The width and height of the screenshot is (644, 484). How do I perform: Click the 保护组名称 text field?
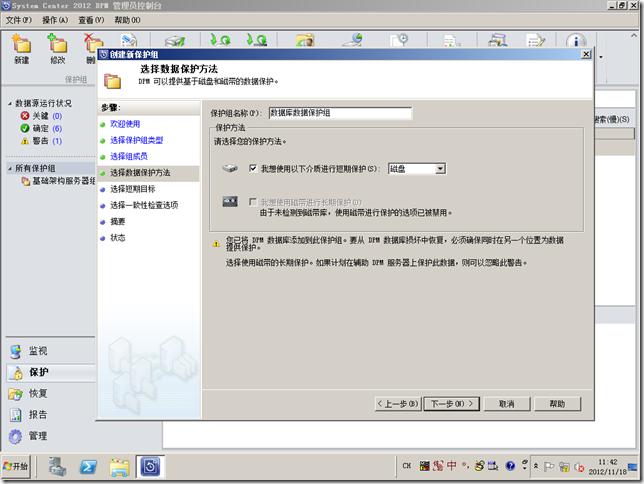point(340,113)
